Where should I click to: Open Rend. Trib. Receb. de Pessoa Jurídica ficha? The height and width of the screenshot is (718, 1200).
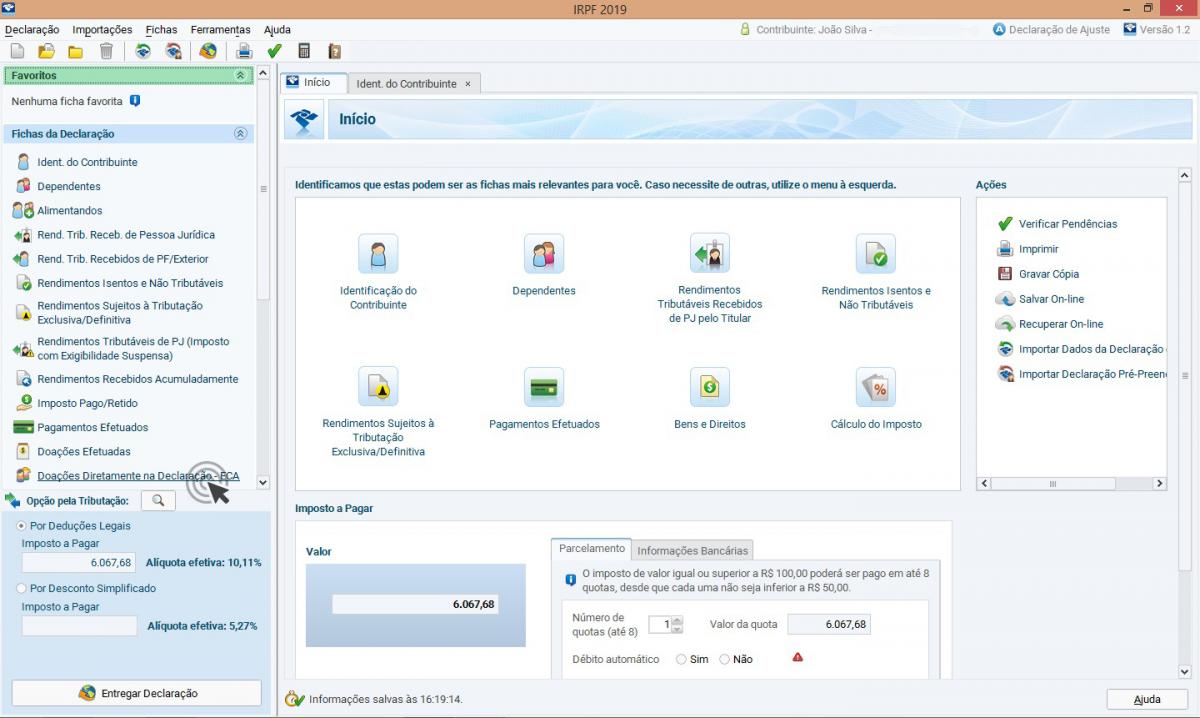pyautogui.click(x=125, y=235)
